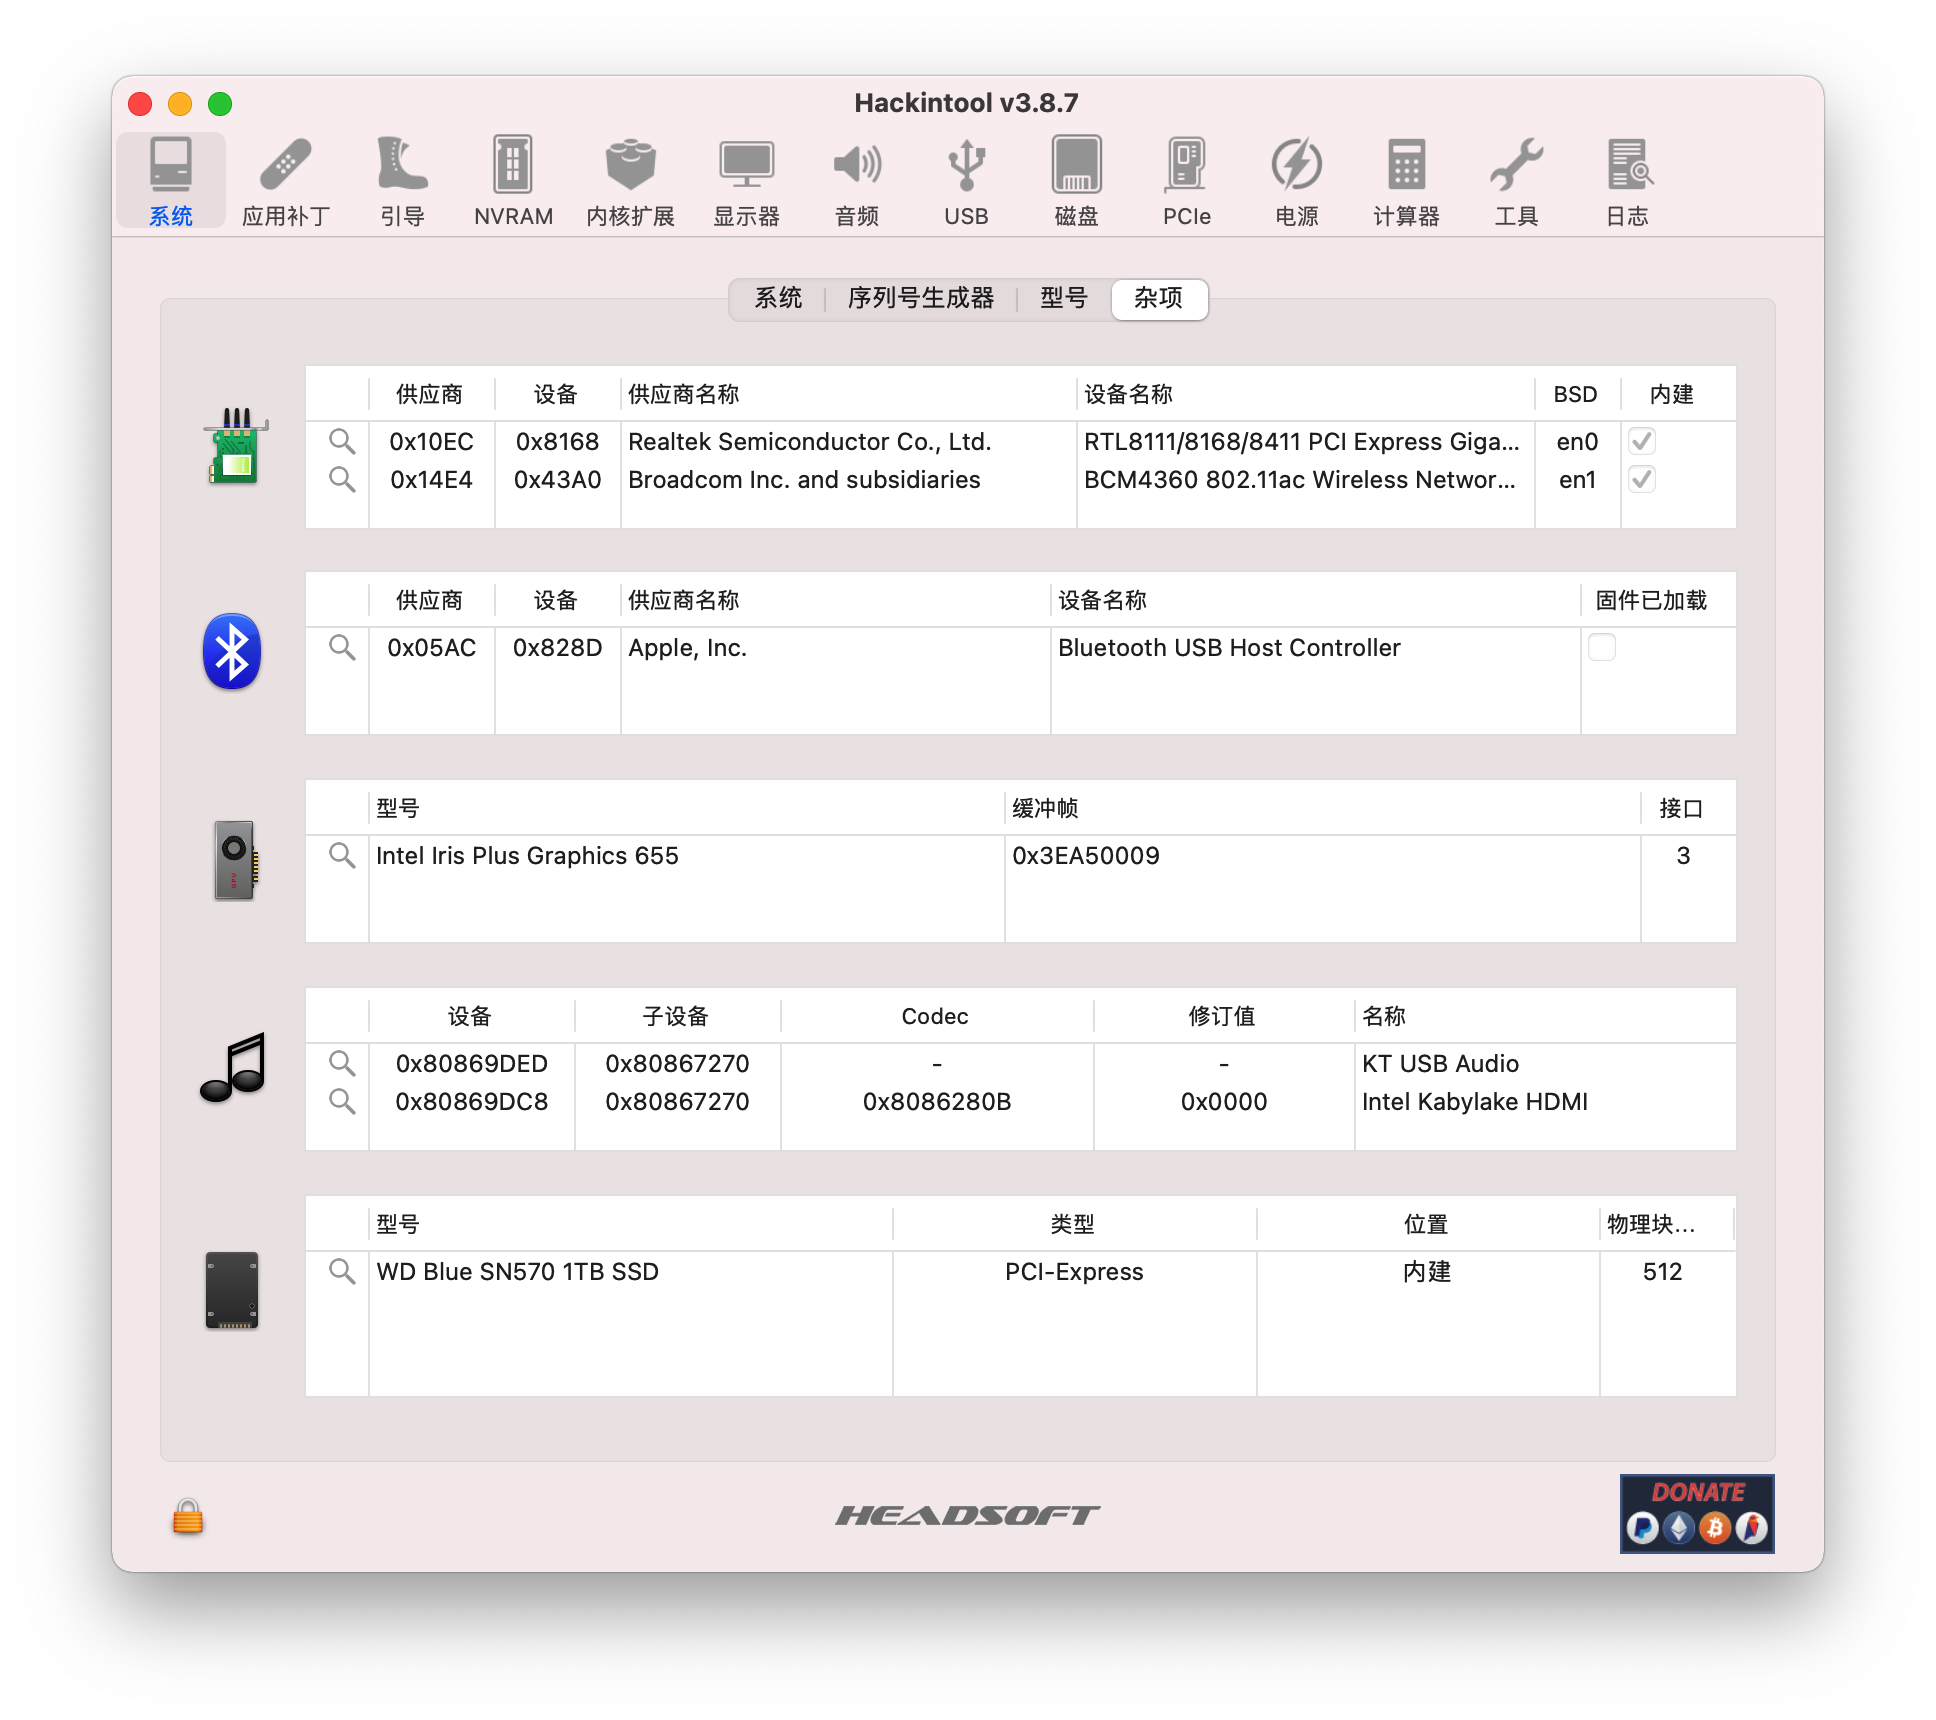The width and height of the screenshot is (1936, 1720).
Task: Open the PCIe toolbar section
Action: (x=1186, y=181)
